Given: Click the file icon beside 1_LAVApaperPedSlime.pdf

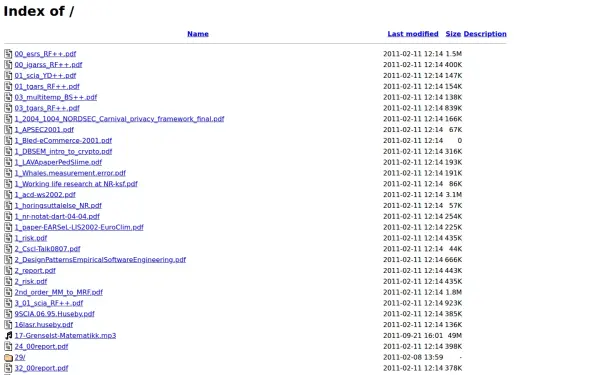Looking at the screenshot, I should pyautogui.click(x=8, y=162).
